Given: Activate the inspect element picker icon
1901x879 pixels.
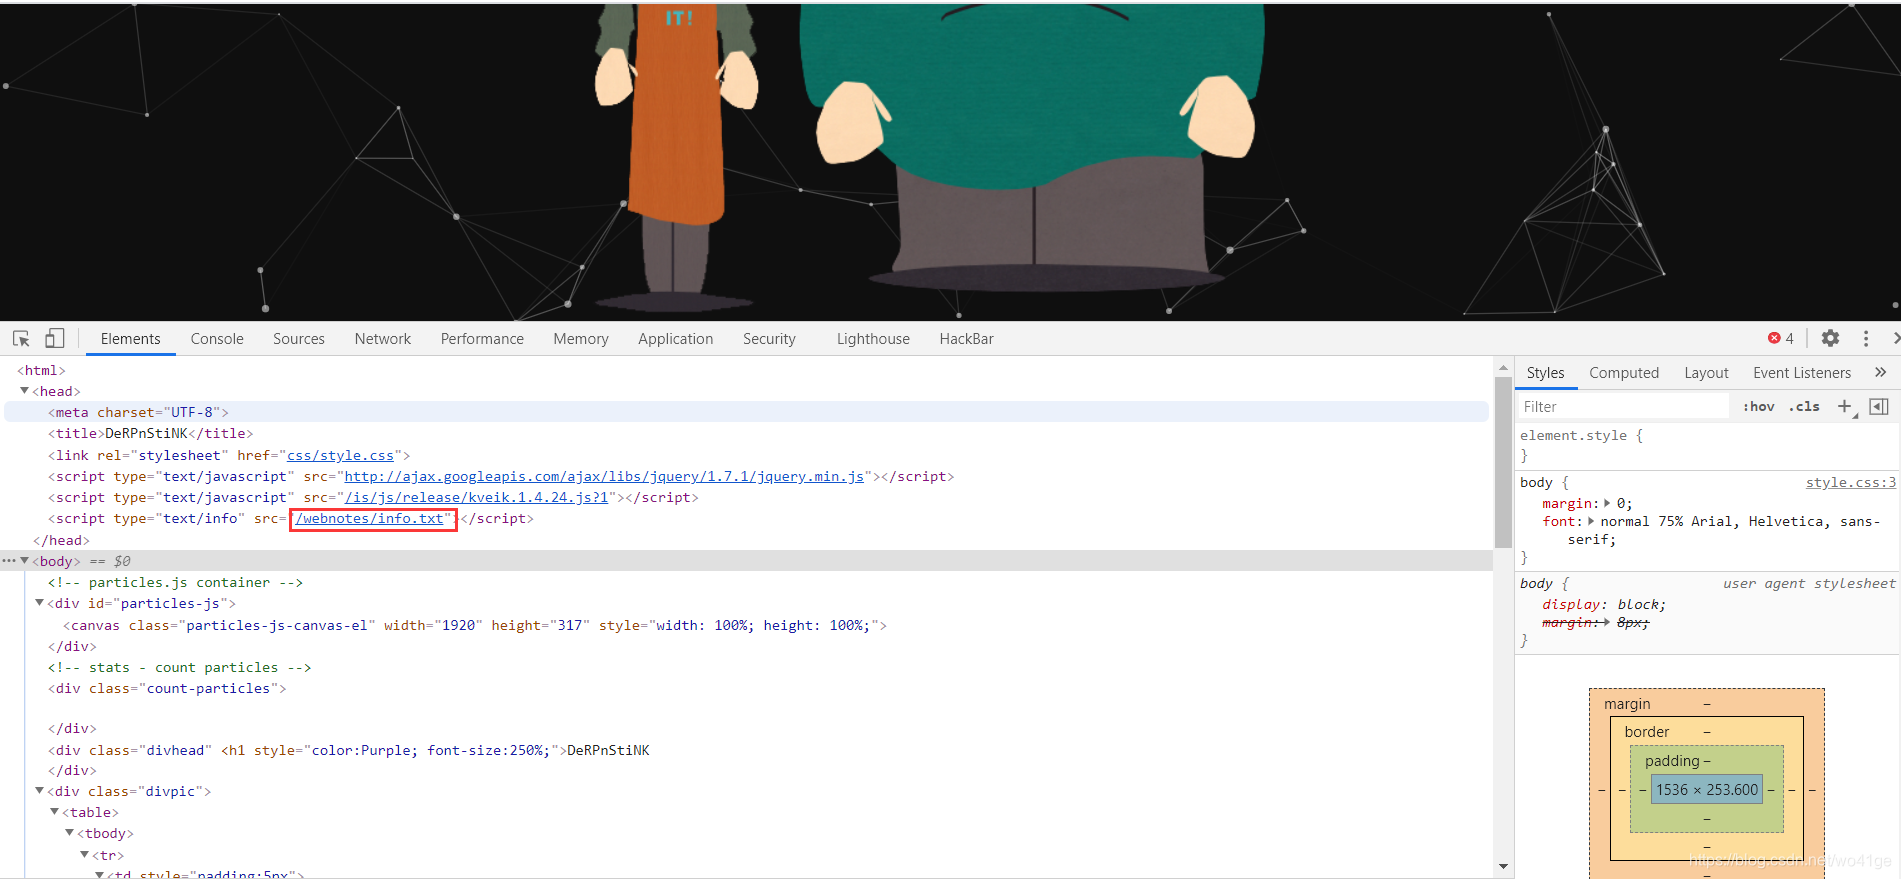Looking at the screenshot, I should (21, 339).
